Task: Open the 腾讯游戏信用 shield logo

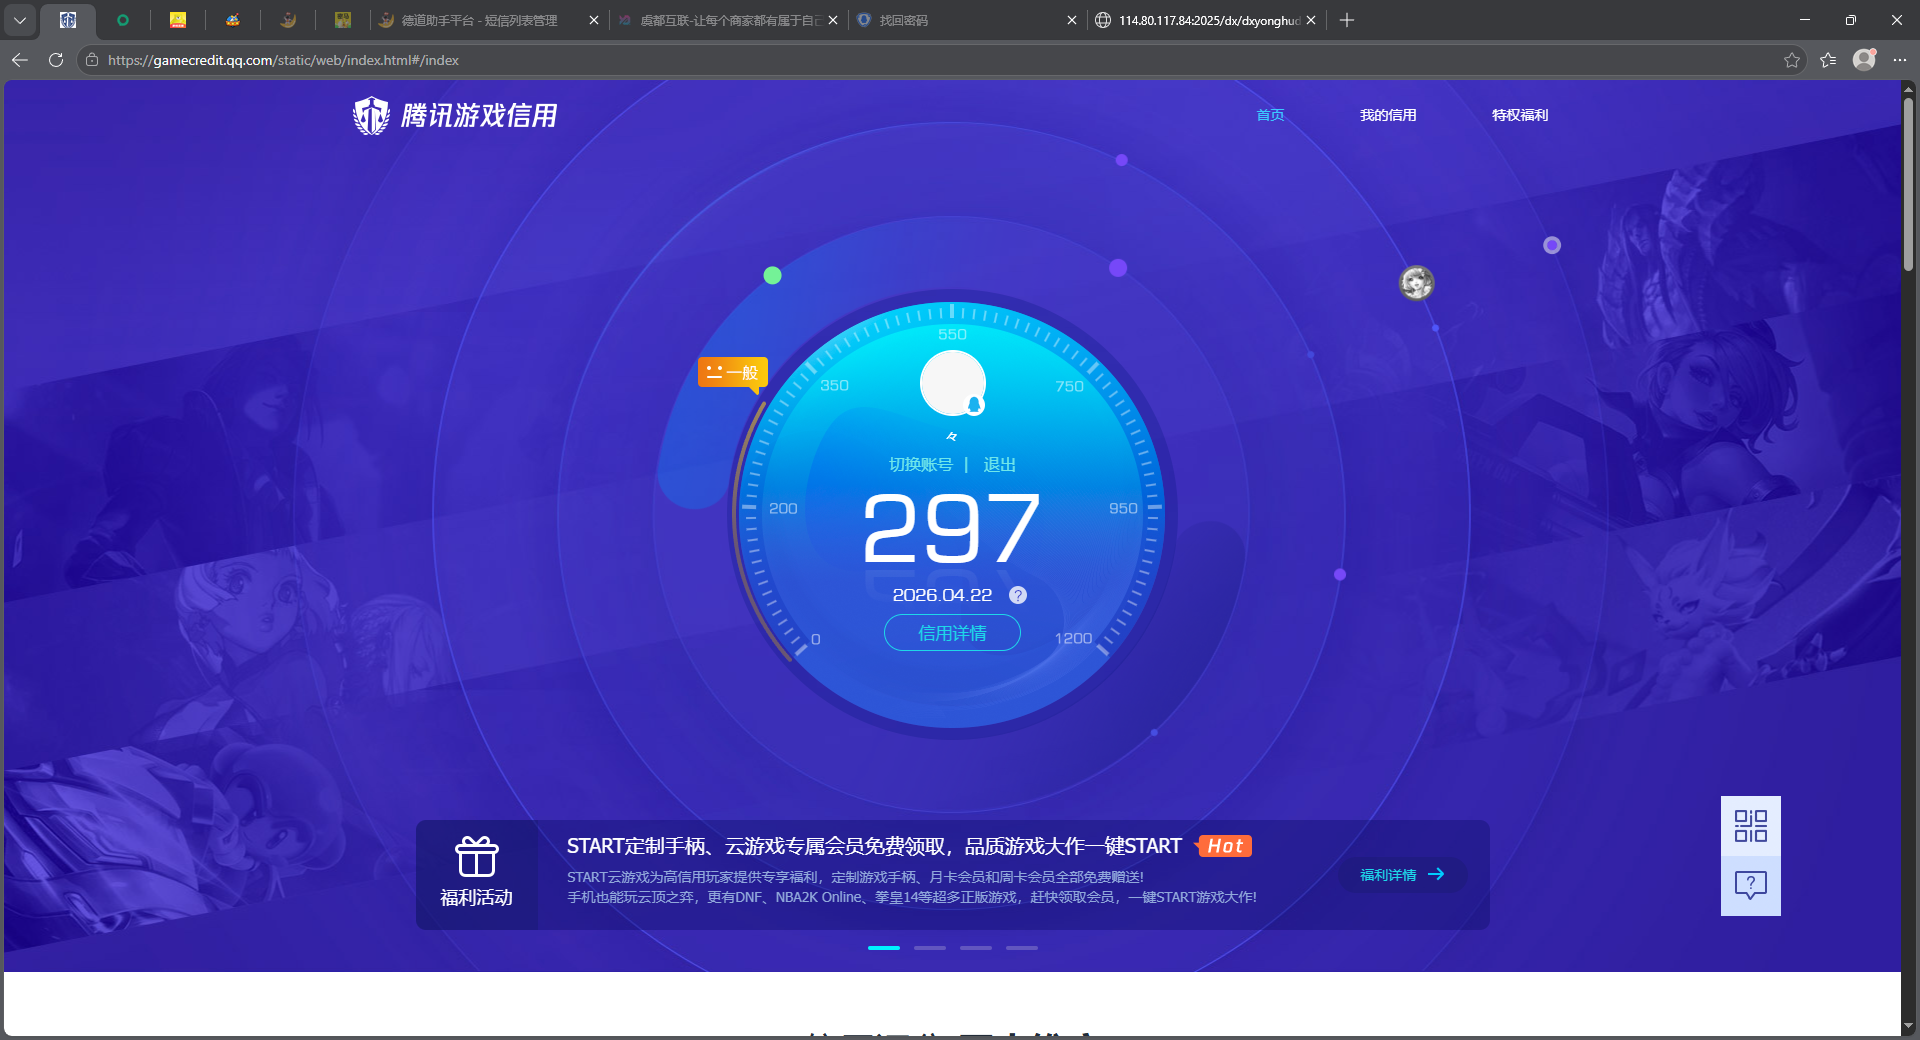Action: [371, 115]
